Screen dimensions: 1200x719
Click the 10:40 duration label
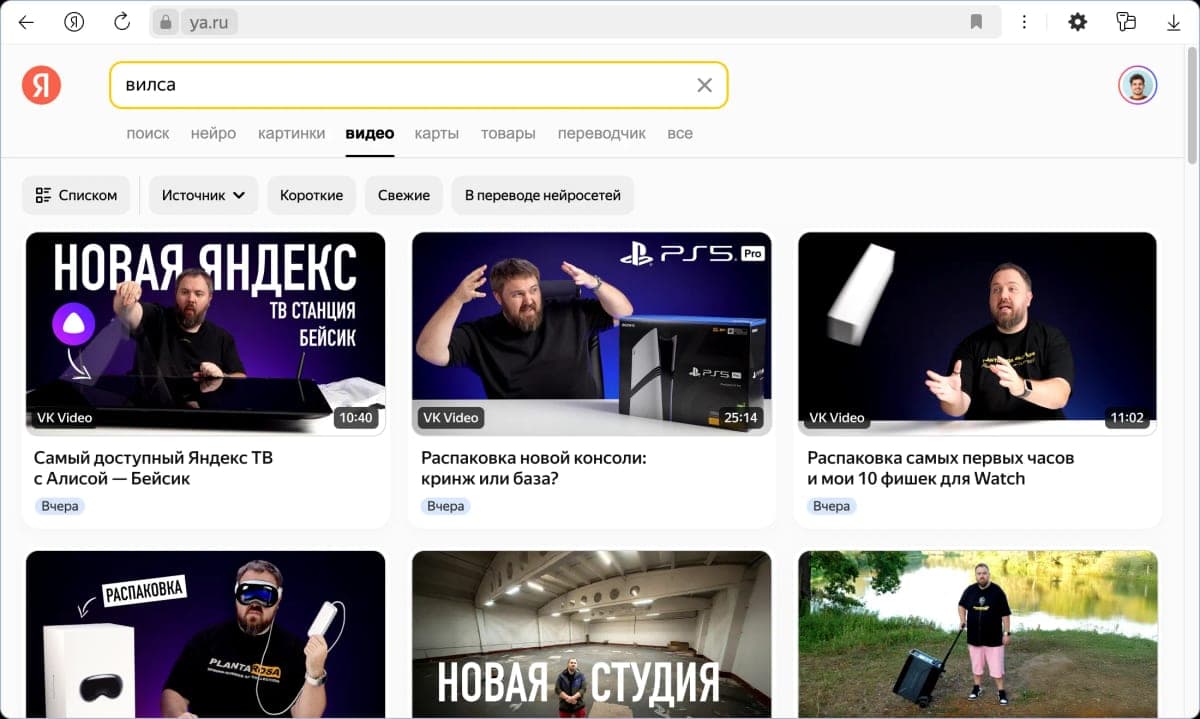click(356, 417)
